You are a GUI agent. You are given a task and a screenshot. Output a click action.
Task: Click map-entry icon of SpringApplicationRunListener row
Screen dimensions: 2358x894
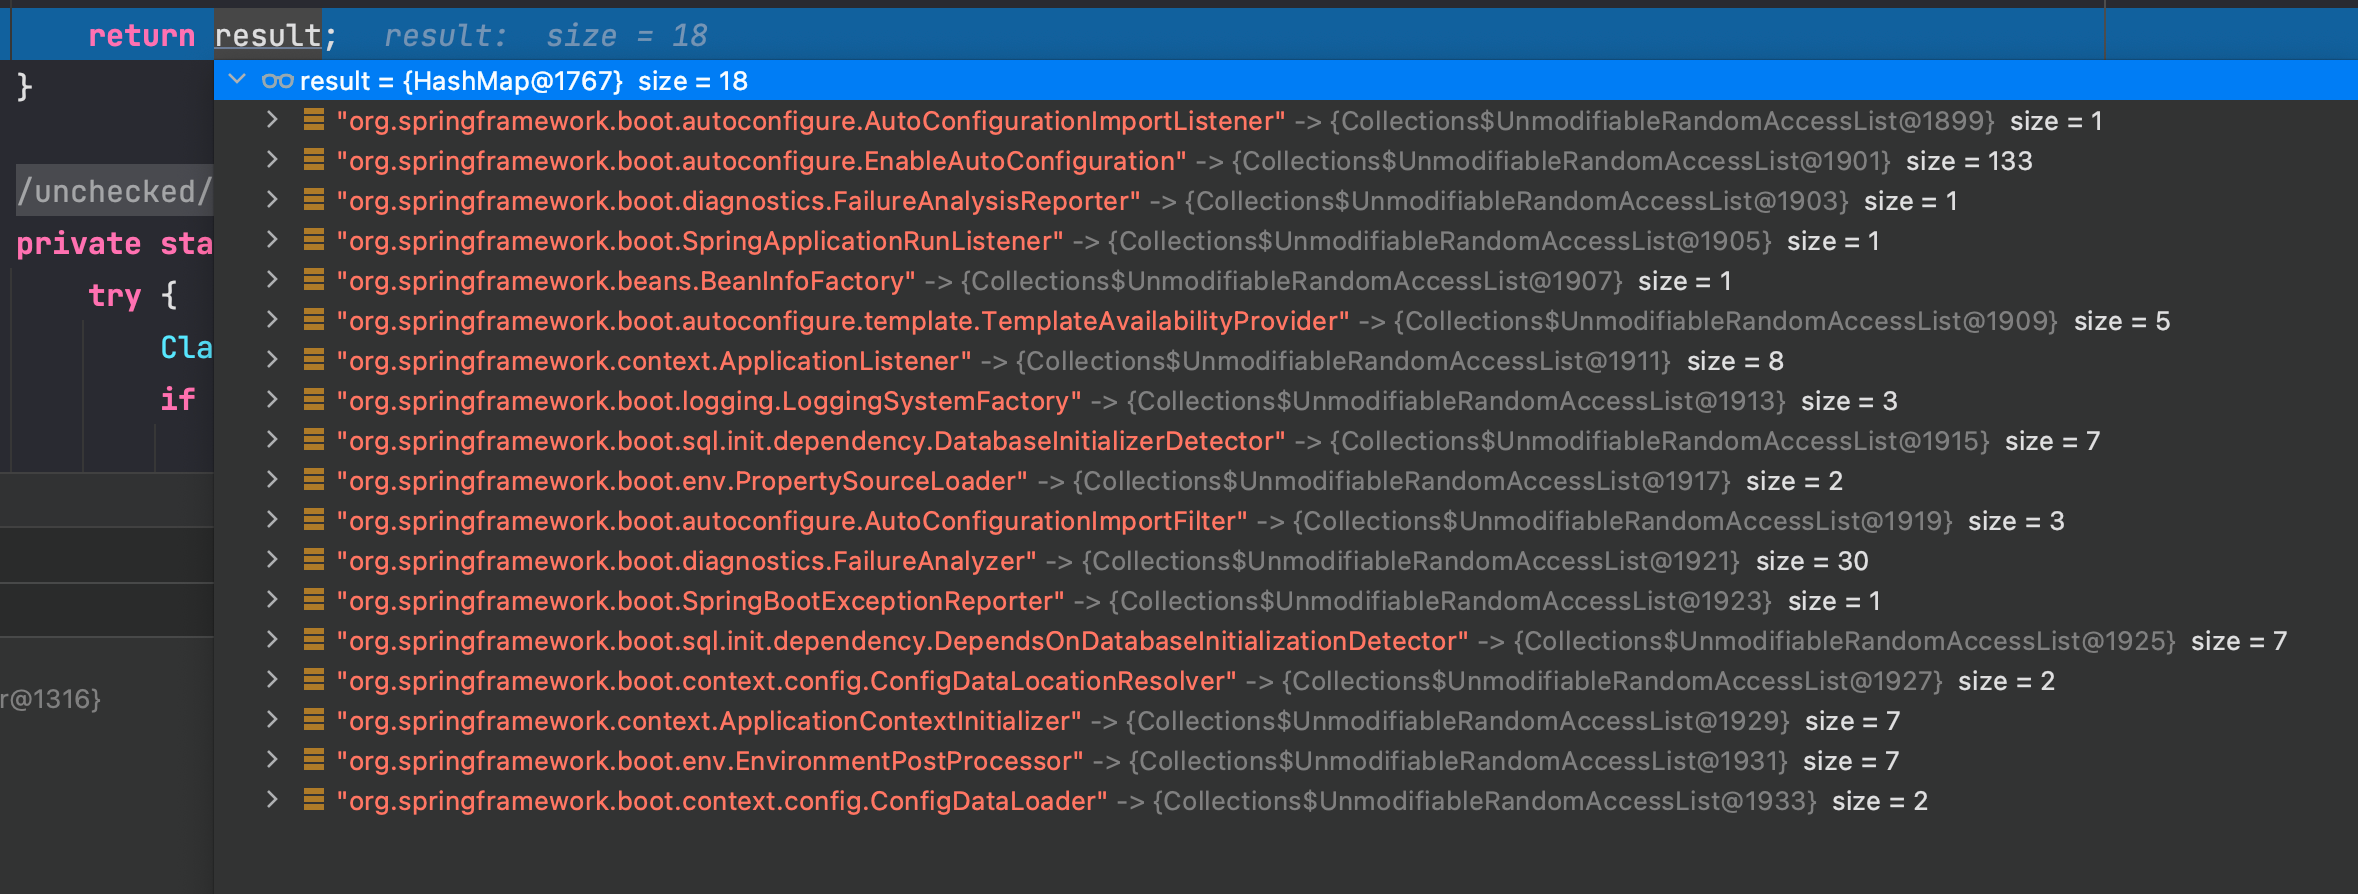(314, 240)
